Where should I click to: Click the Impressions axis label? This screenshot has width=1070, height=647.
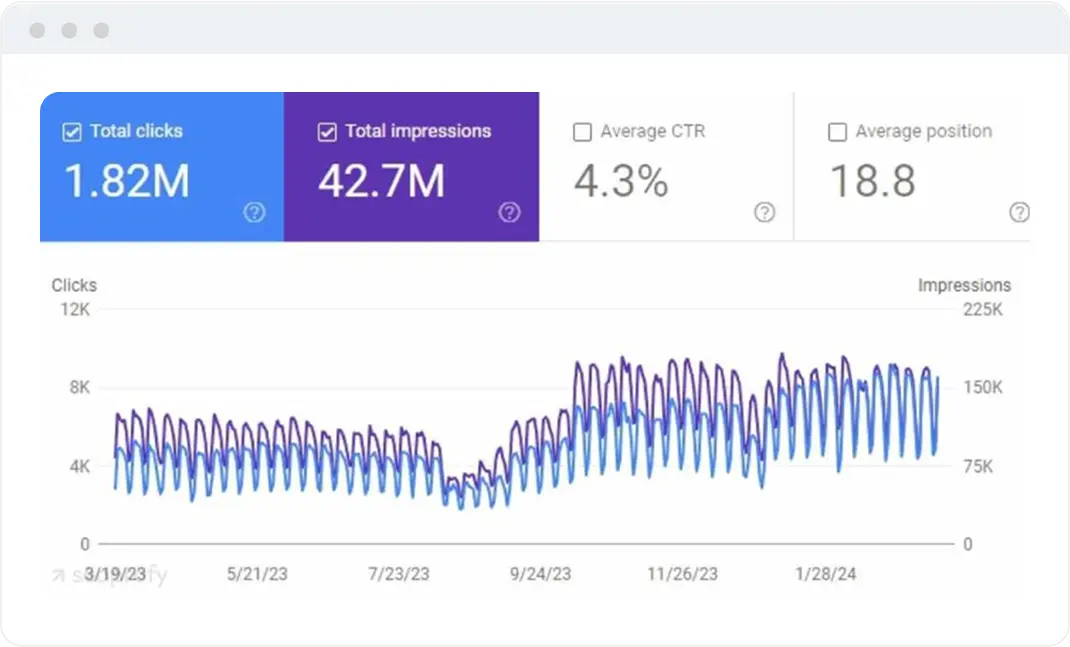(x=965, y=285)
